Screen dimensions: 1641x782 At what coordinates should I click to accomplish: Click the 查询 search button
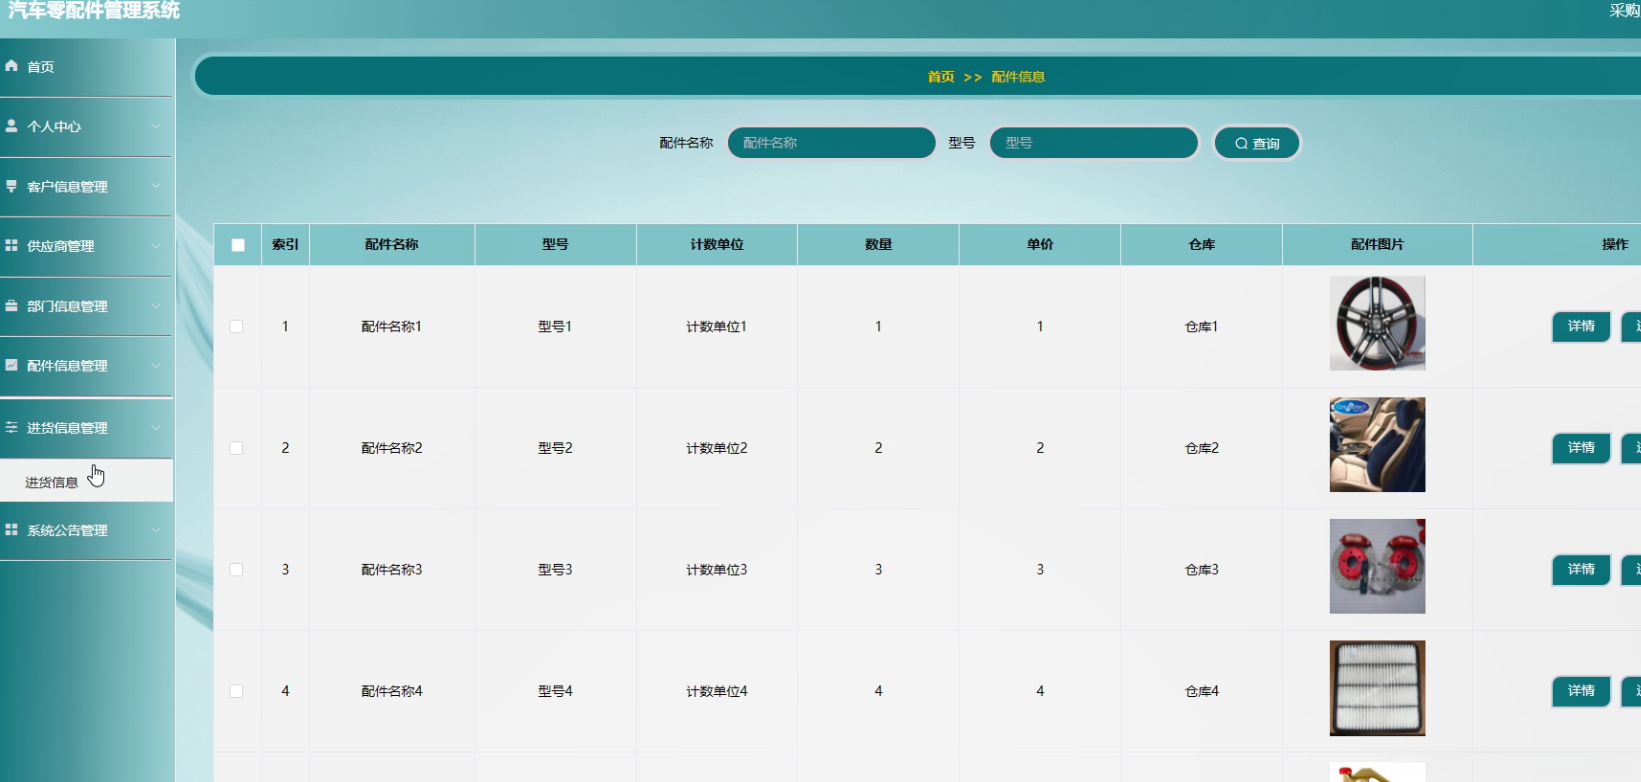[x=1257, y=143]
